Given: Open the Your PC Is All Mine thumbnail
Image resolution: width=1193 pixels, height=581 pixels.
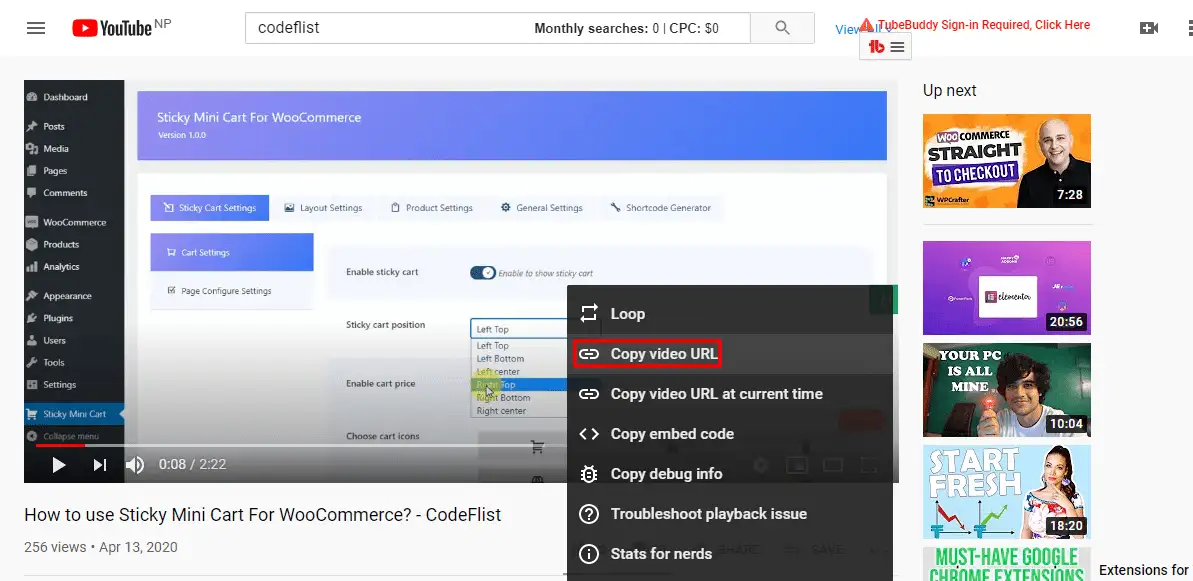Looking at the screenshot, I should [x=1006, y=390].
